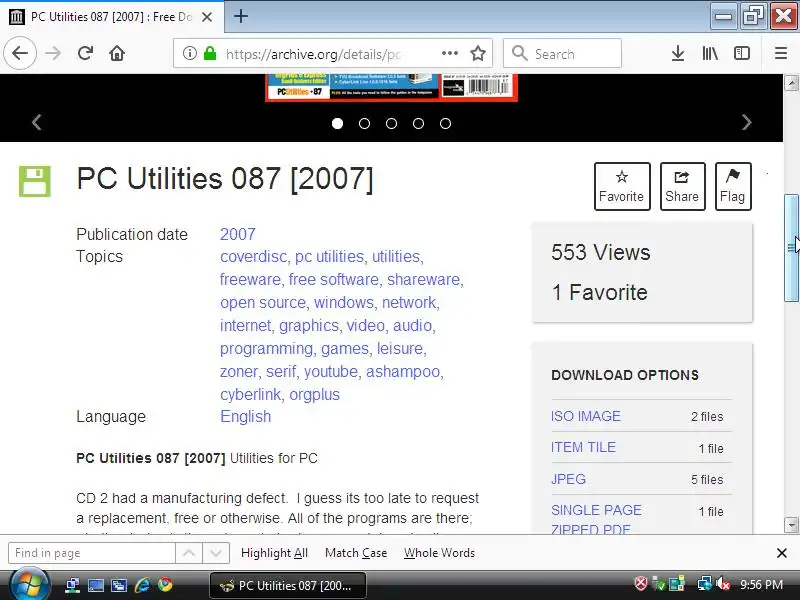Image resolution: width=800 pixels, height=600 pixels.
Task: Click the magazine cover thumbnail
Action: (x=391, y=87)
